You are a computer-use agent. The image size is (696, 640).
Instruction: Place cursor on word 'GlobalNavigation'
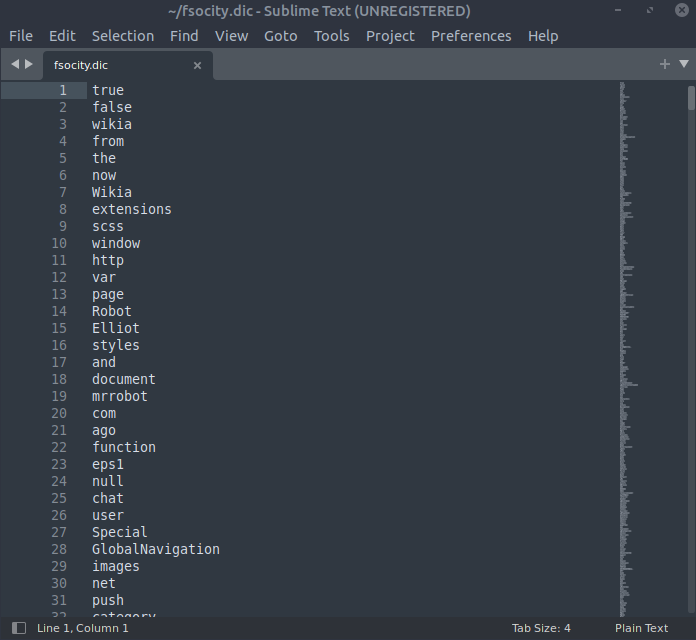(x=156, y=549)
